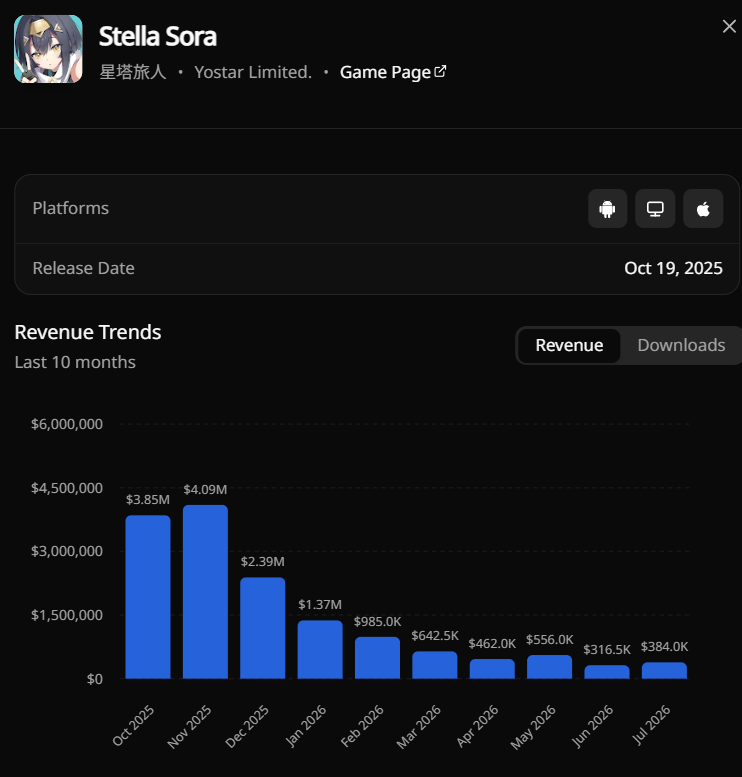Screen dimensions: 742x777
Task: Close the Stella Sora detail panel
Action: (729, 26)
